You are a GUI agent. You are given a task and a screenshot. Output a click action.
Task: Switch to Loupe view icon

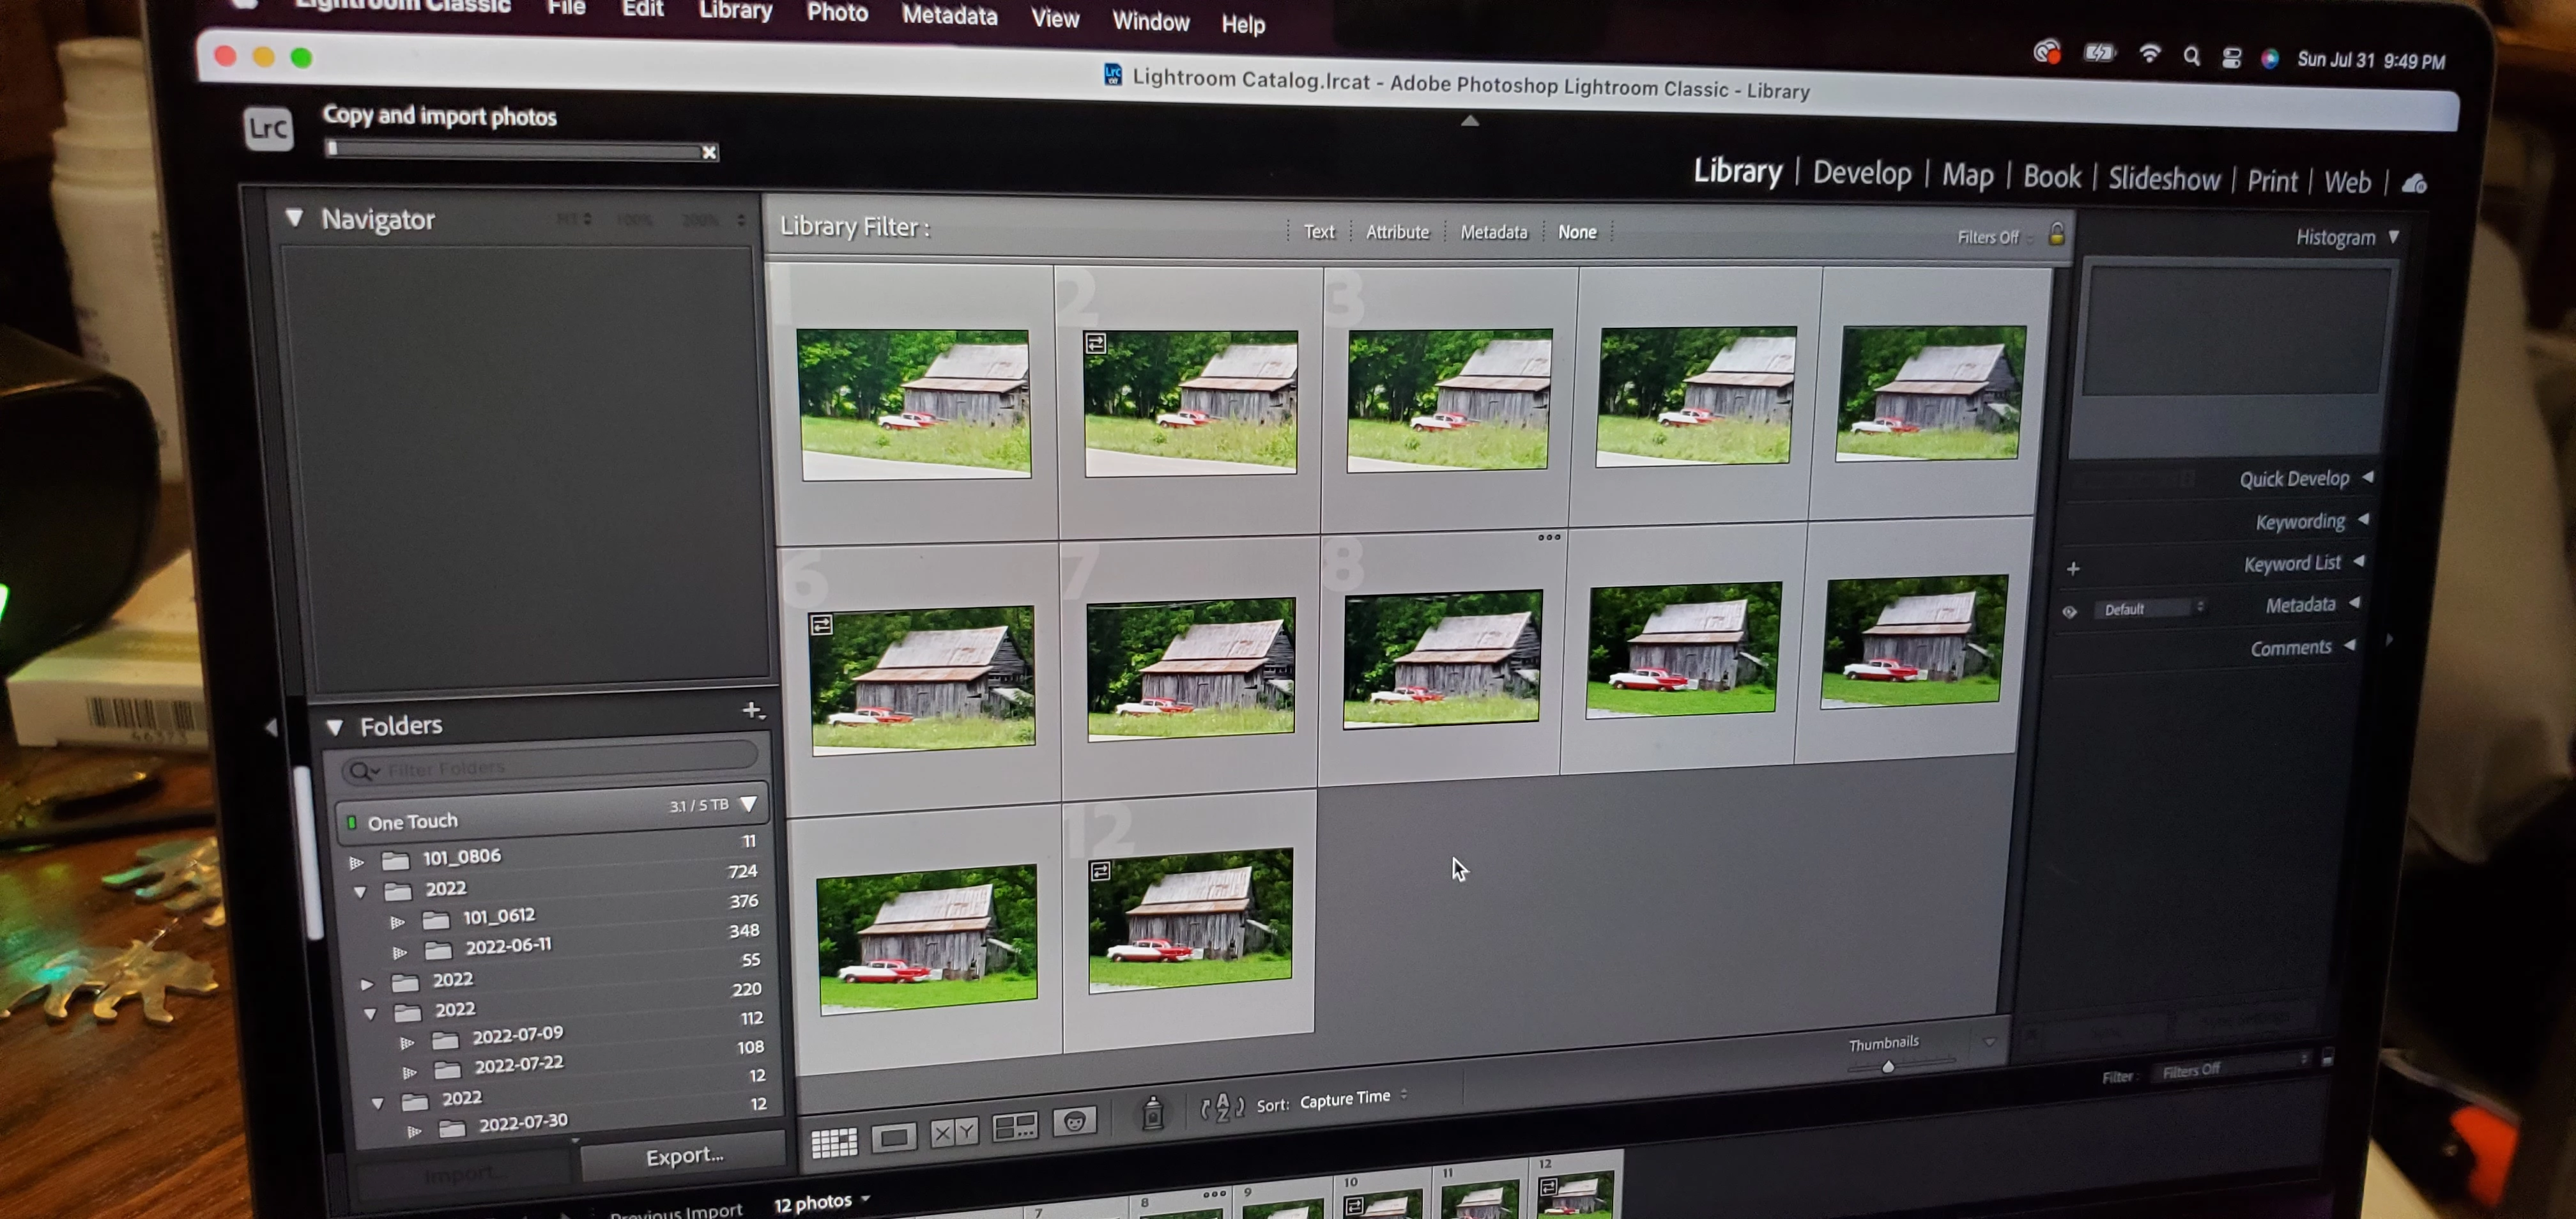[x=893, y=1137]
